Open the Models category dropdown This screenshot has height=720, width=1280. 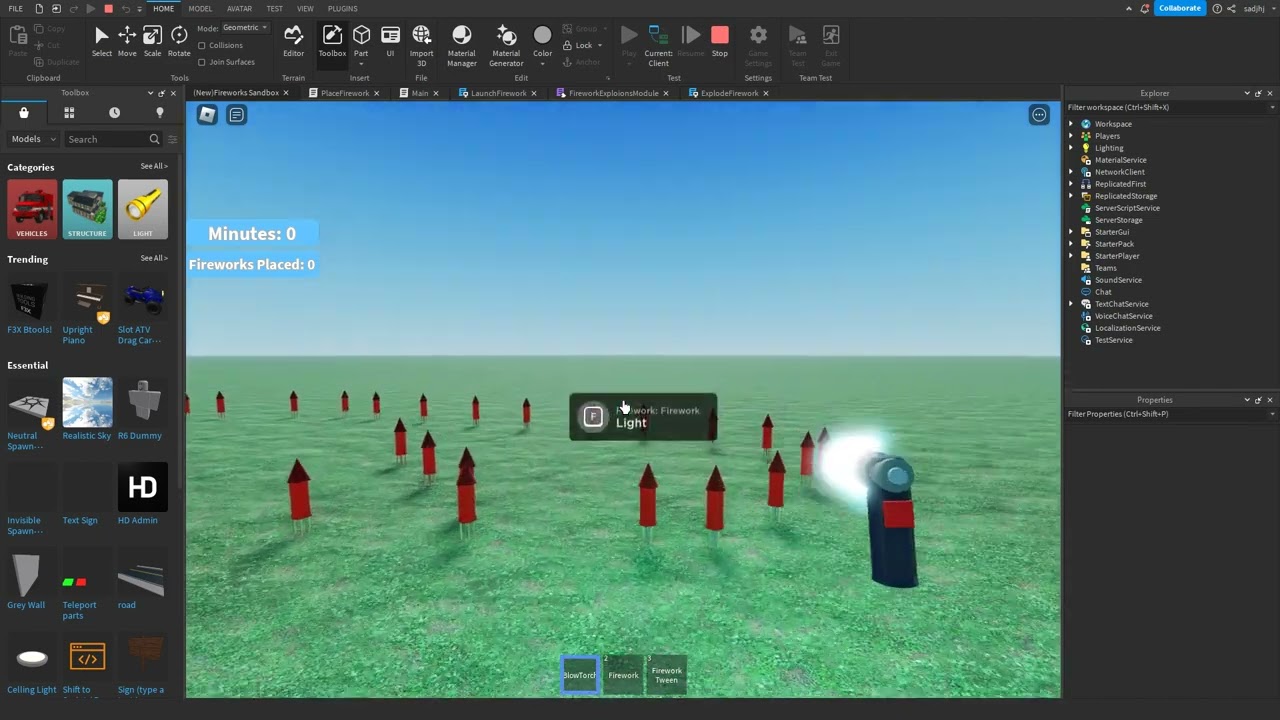(33, 139)
